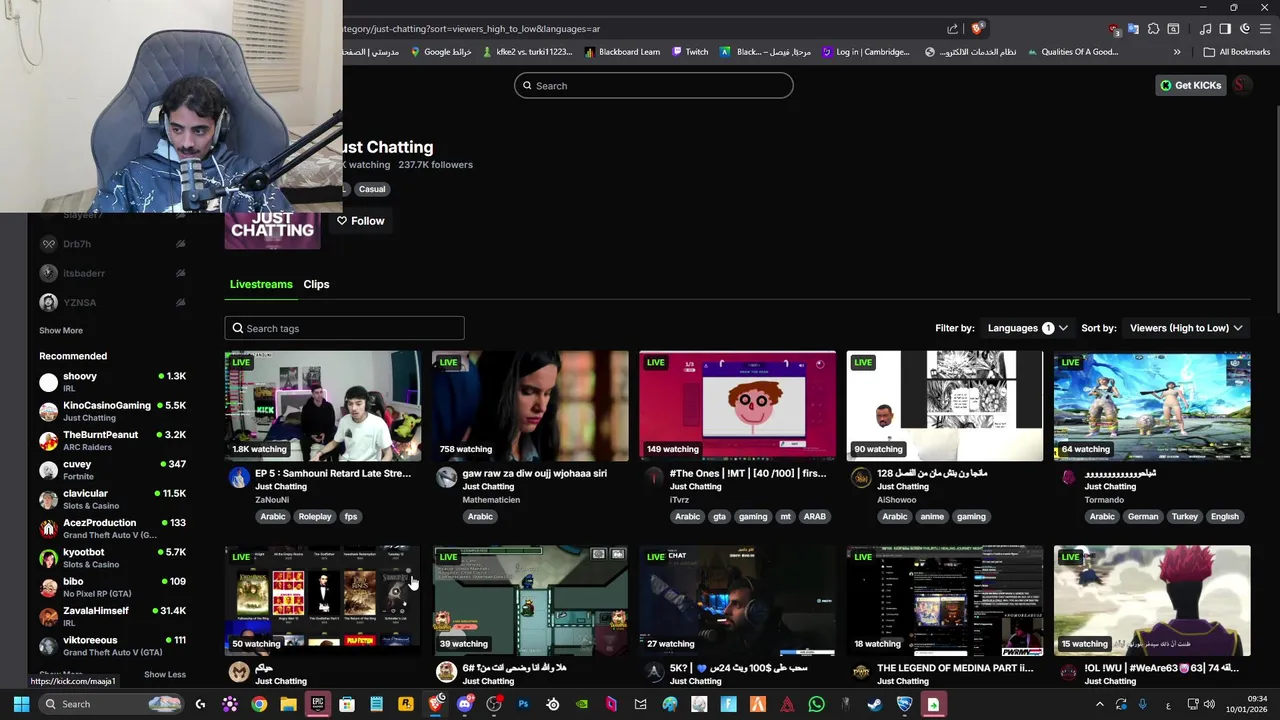The image size is (1280, 720).
Task: Click the translate extension icon
Action: [1133, 29]
